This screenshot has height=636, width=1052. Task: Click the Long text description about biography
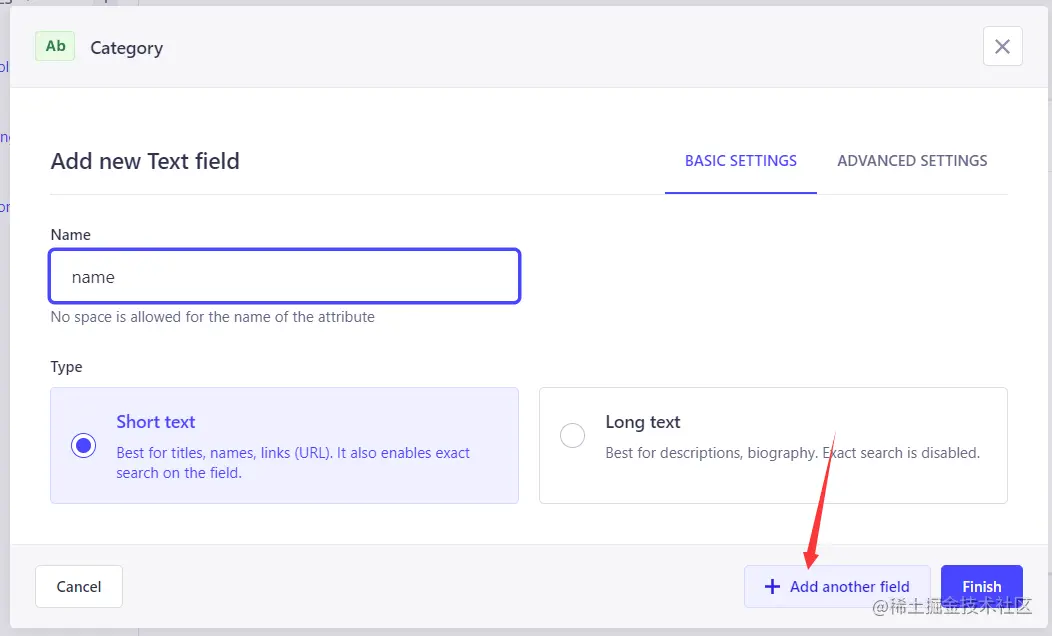pyautogui.click(x=792, y=453)
